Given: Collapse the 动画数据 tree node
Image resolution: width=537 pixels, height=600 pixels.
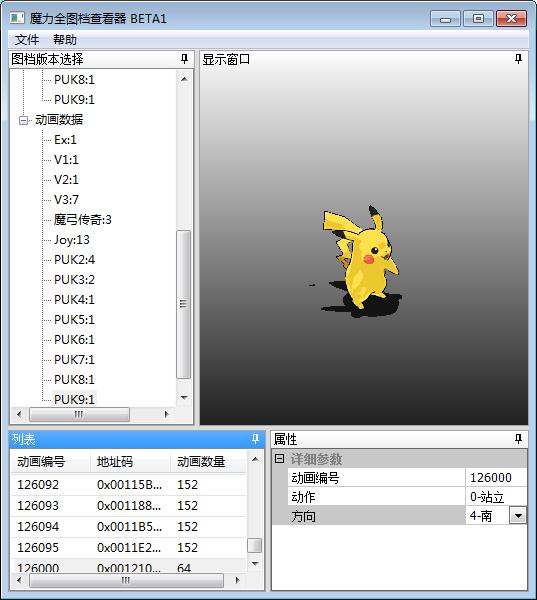Looking at the screenshot, I should tap(23, 120).
